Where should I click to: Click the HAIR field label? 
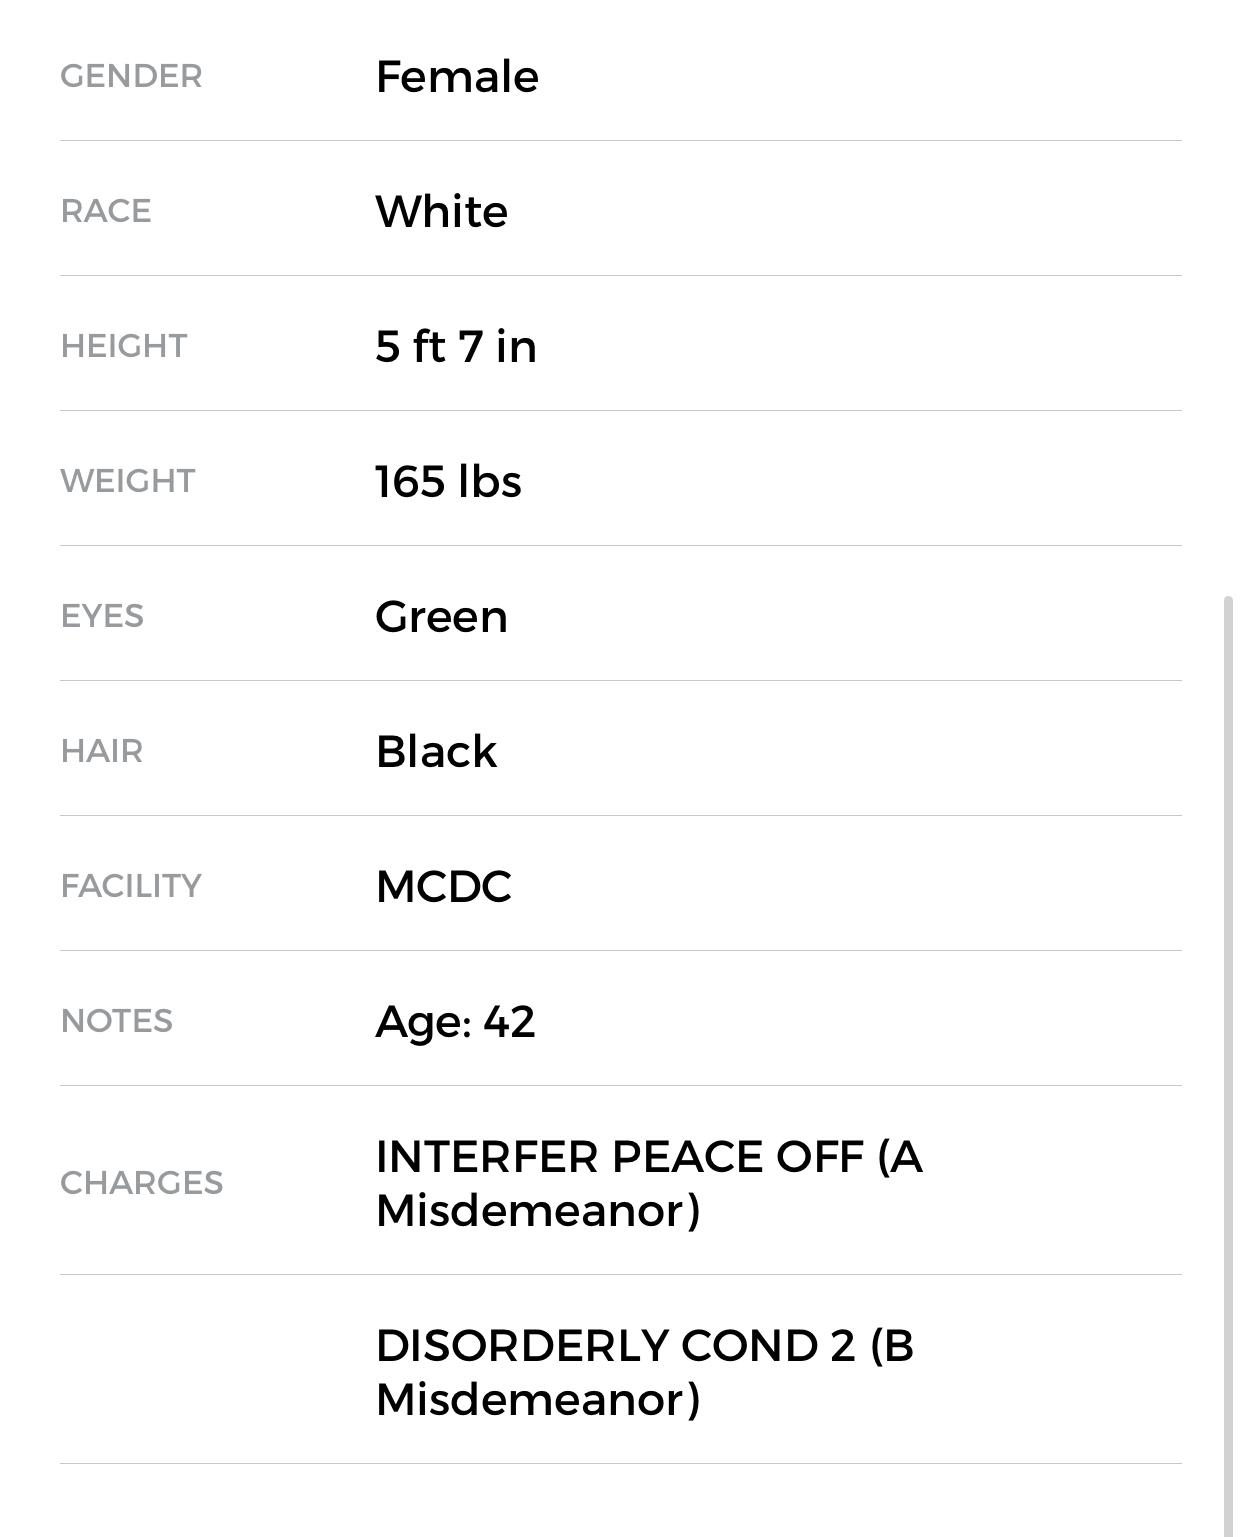click(101, 751)
